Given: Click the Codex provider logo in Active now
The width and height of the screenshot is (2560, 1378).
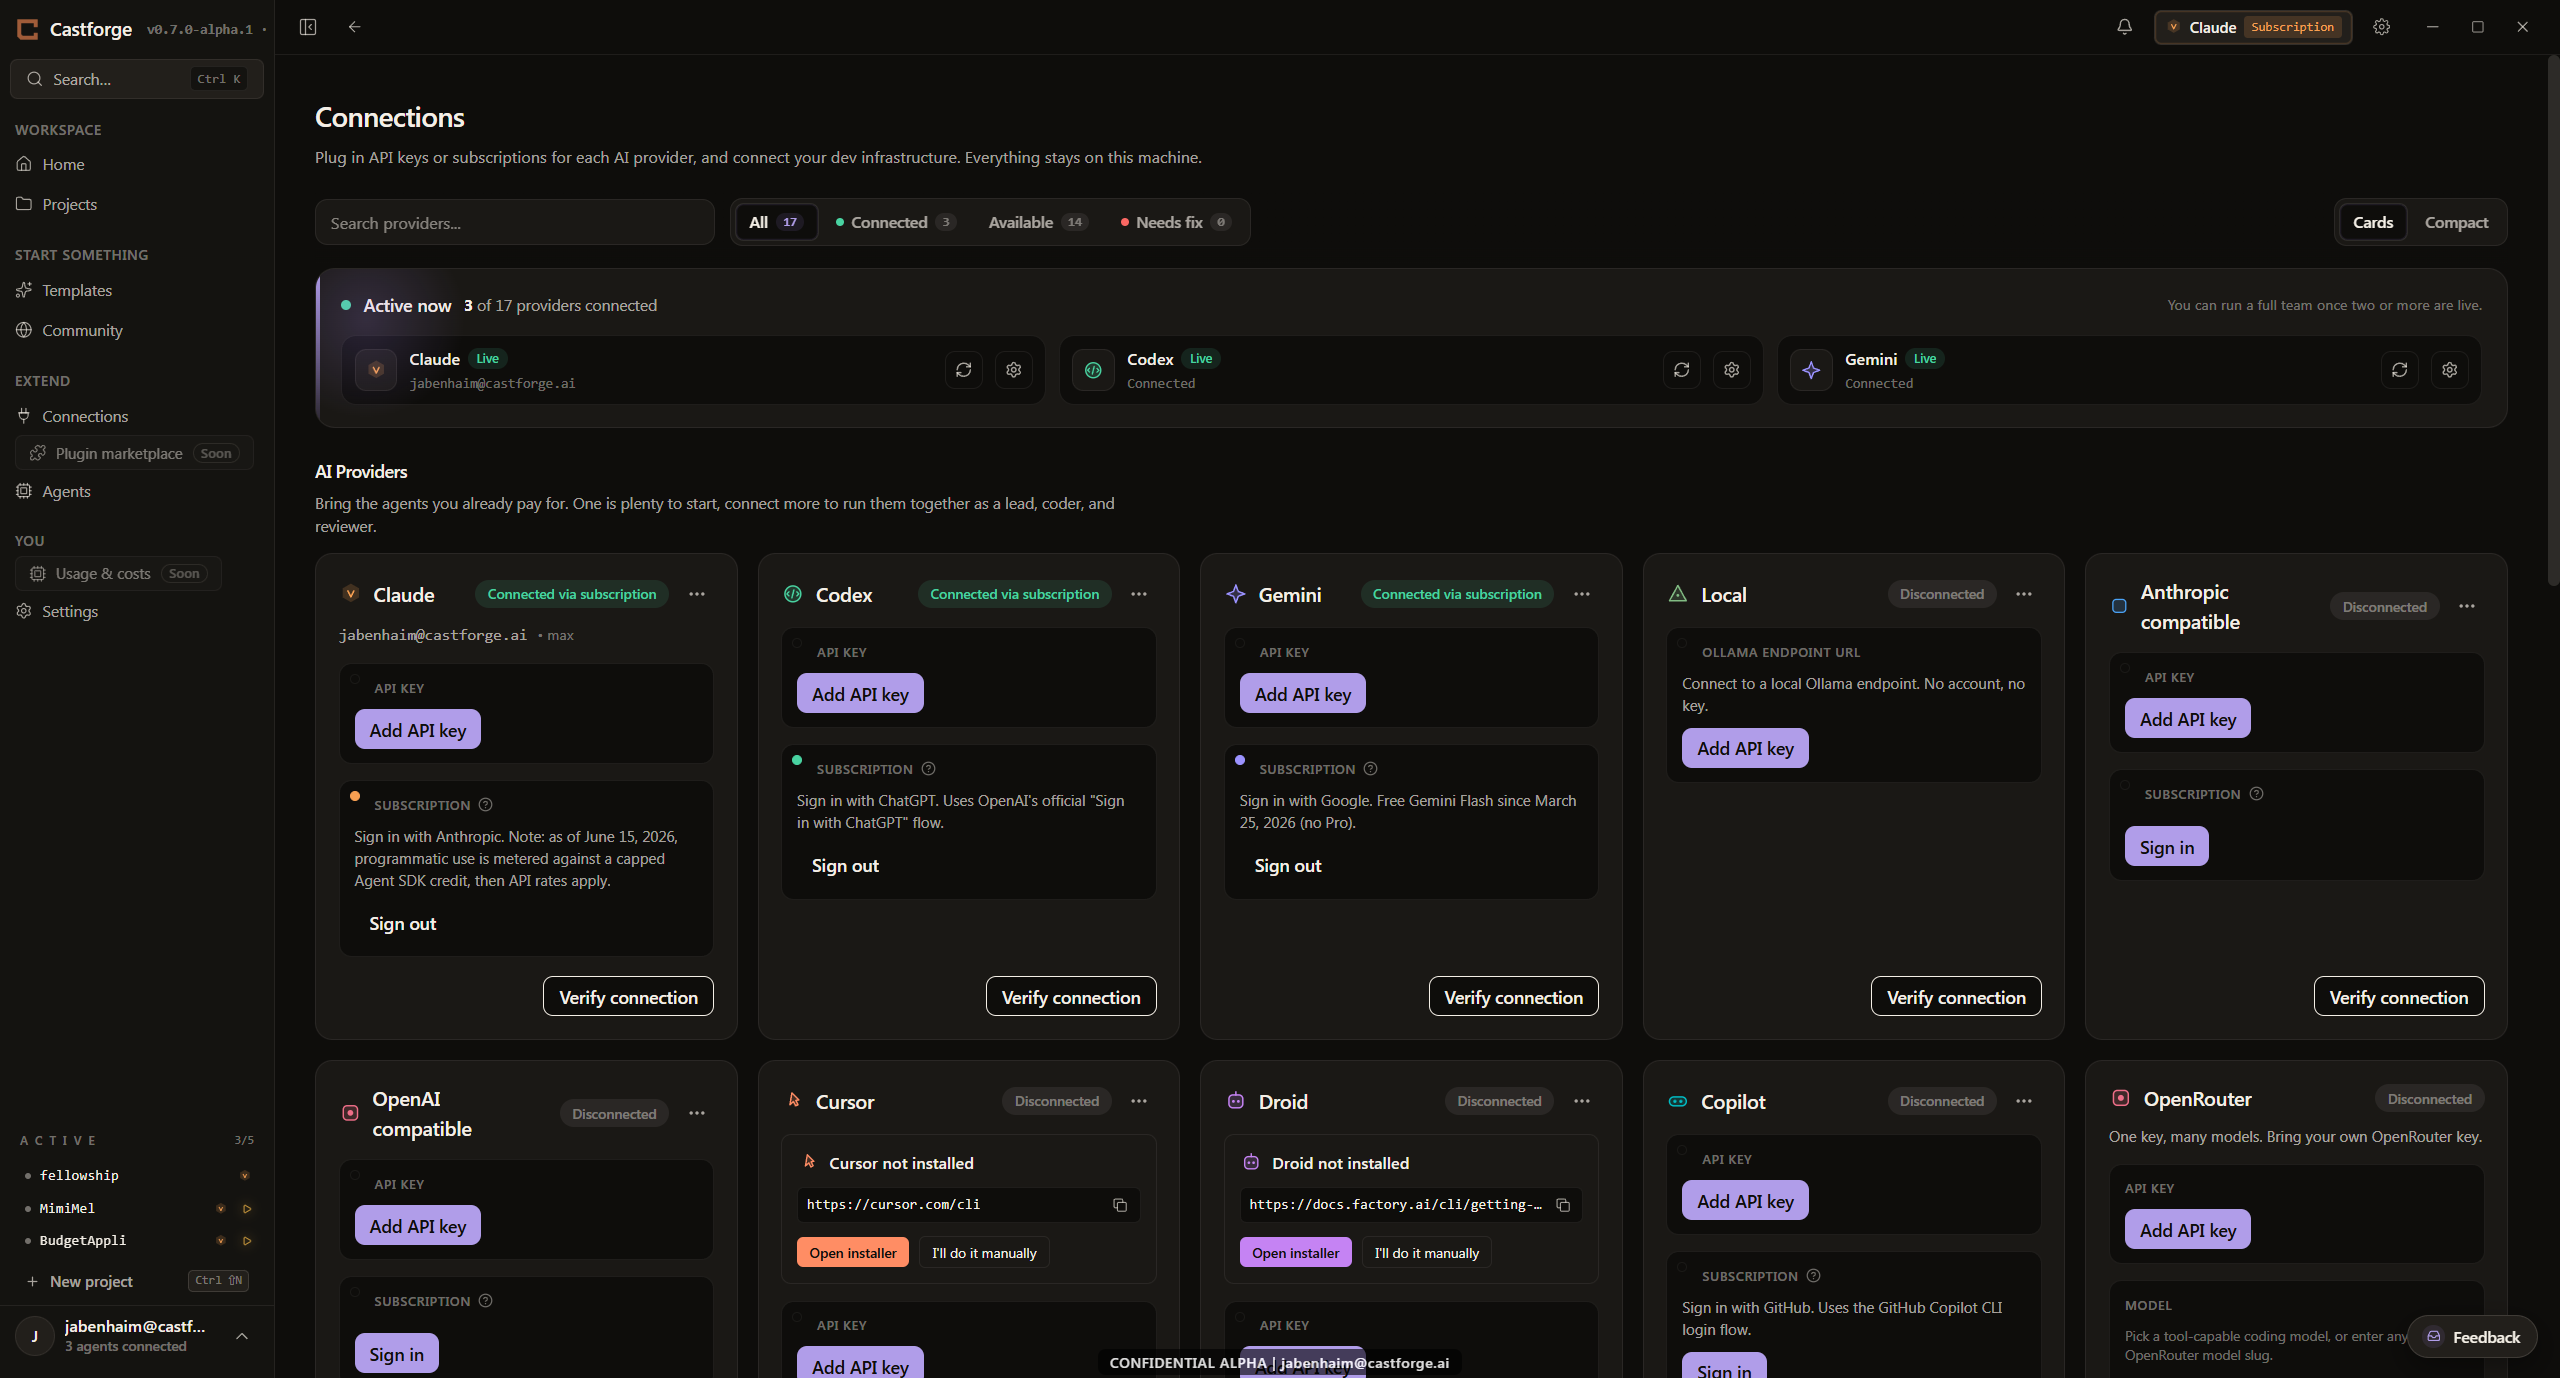Looking at the screenshot, I should 1093,370.
